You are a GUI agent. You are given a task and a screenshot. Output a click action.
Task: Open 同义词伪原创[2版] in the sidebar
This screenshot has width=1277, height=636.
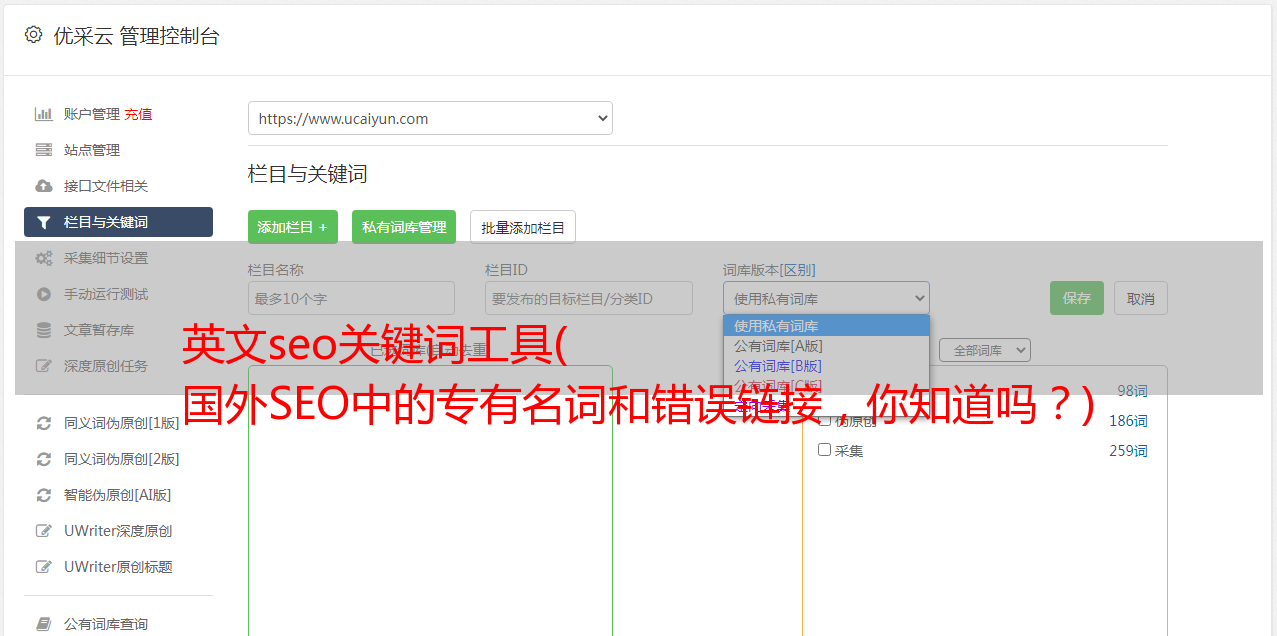click(122, 459)
